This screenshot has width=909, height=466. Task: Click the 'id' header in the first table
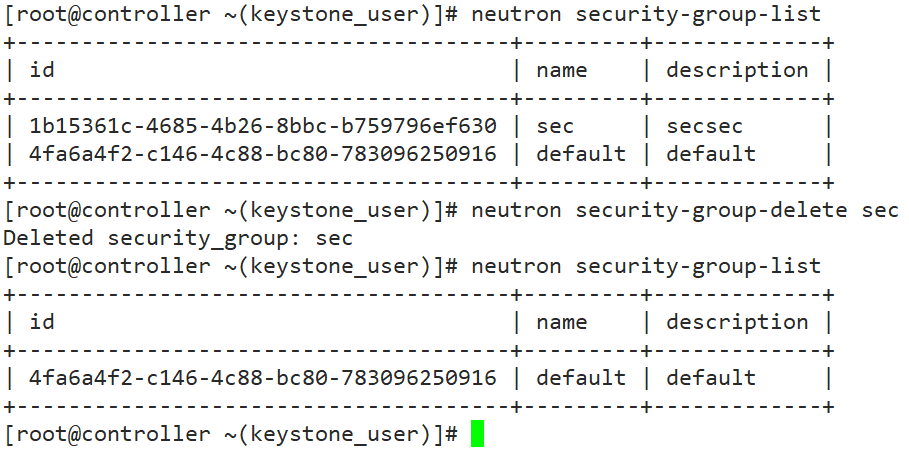(x=42, y=70)
